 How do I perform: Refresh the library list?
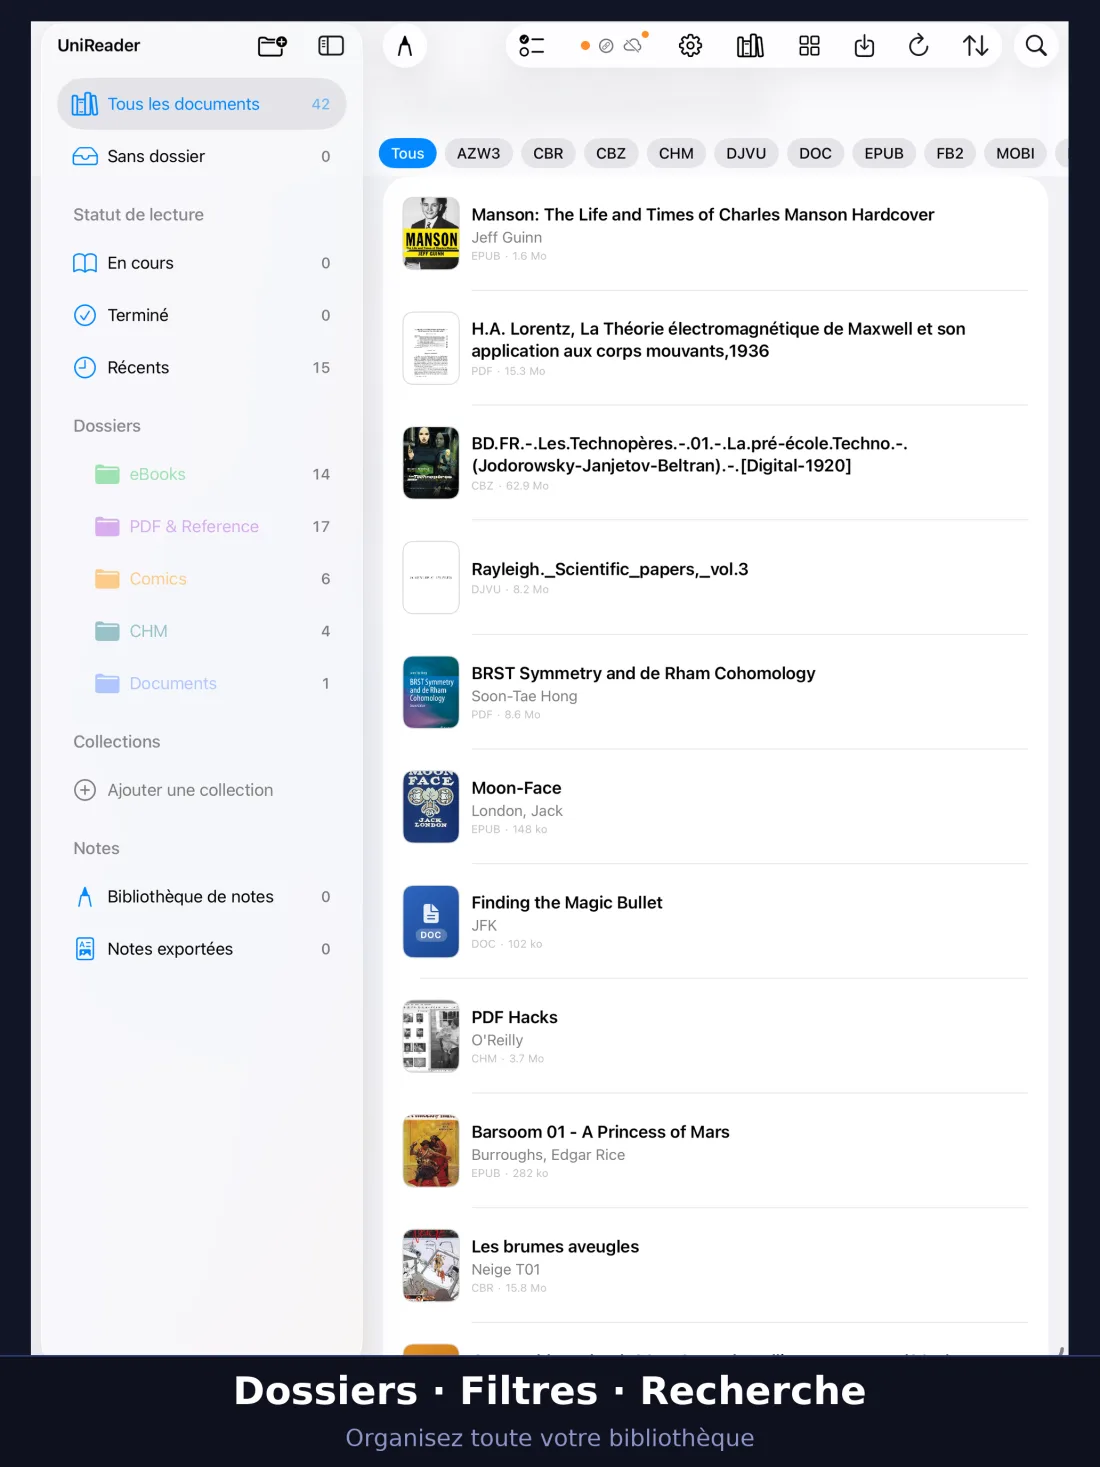pyautogui.click(x=918, y=46)
